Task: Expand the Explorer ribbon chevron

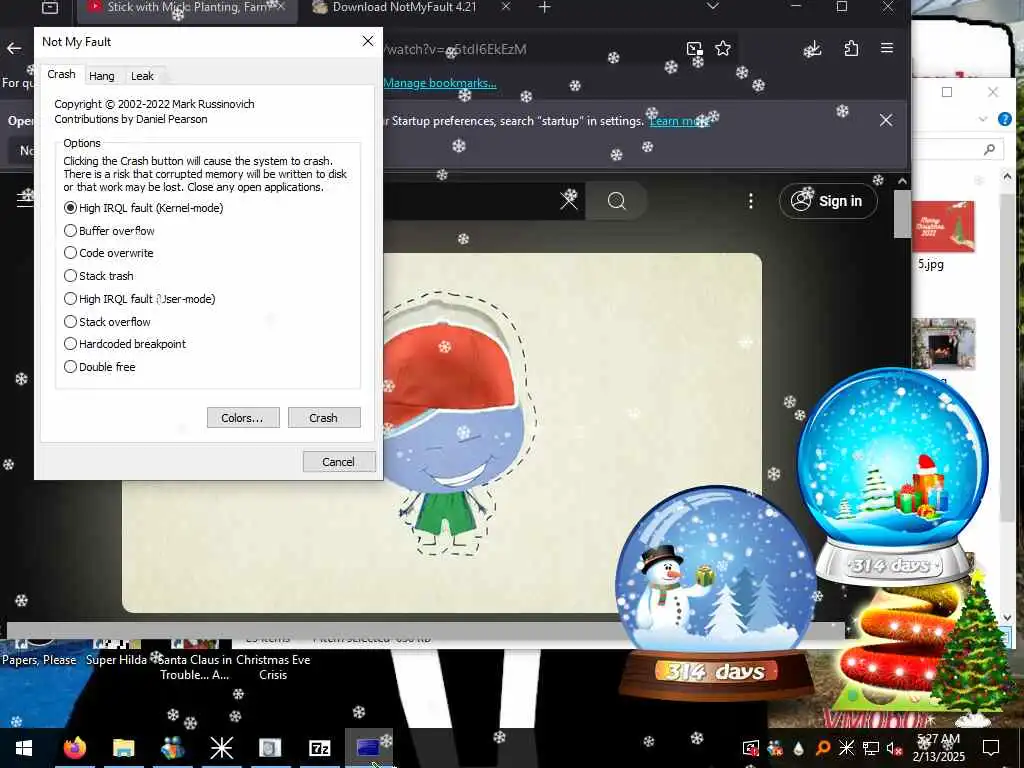Action: click(983, 119)
